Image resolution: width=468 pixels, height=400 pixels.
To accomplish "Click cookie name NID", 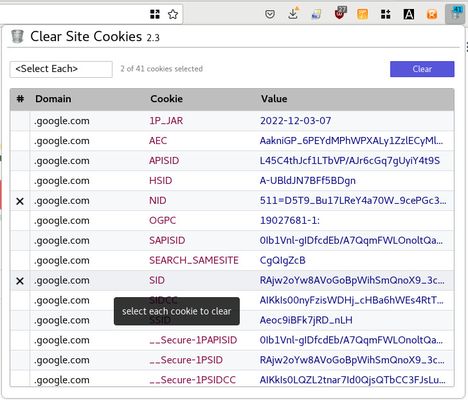I will (x=158, y=201).
